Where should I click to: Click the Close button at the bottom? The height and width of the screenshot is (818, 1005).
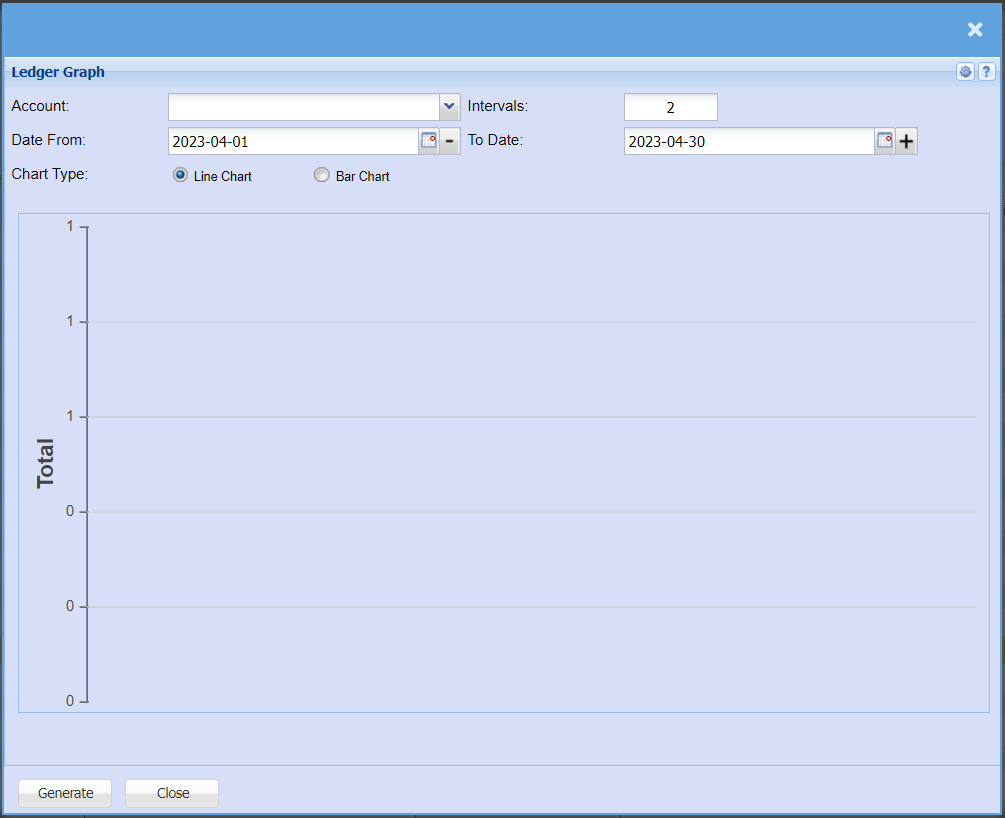pos(172,793)
